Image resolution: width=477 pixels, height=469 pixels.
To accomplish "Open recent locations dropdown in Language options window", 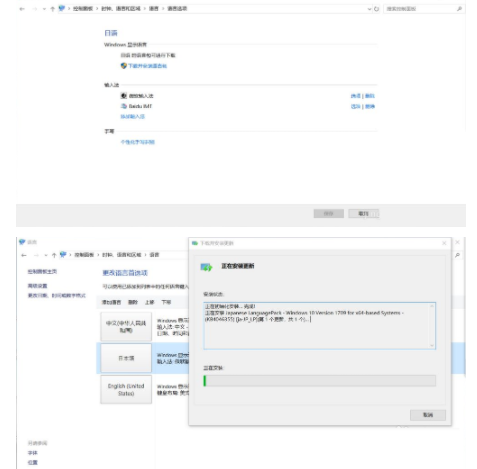I will tap(44, 9).
